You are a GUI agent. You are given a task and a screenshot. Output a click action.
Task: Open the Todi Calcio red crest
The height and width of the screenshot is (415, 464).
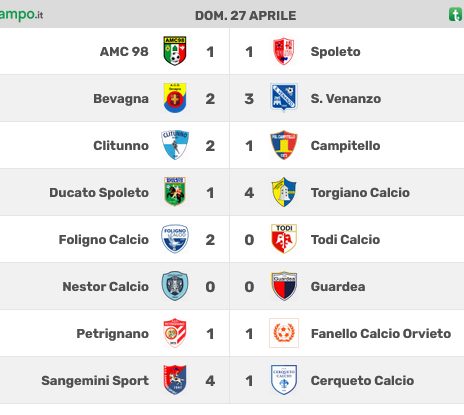pos(284,239)
